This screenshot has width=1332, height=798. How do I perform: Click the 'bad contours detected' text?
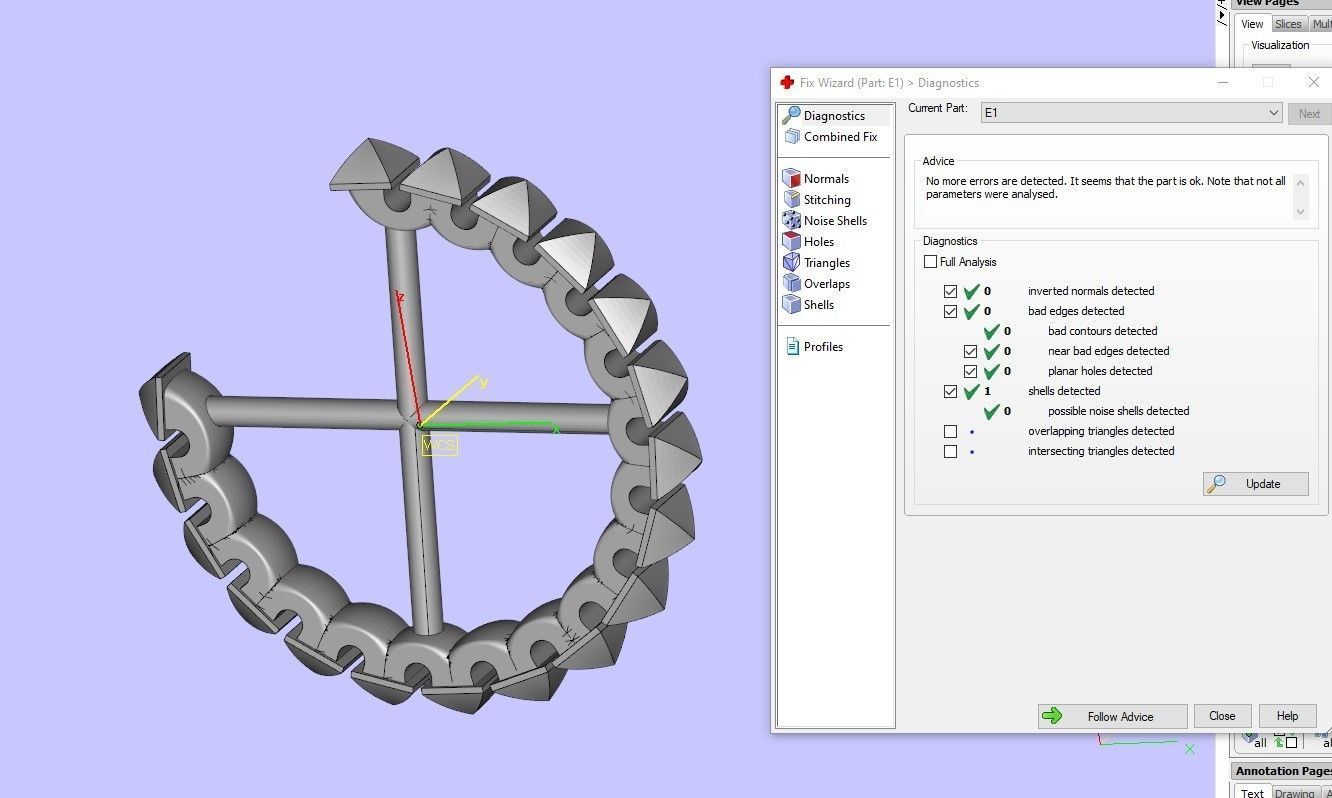tap(1102, 331)
